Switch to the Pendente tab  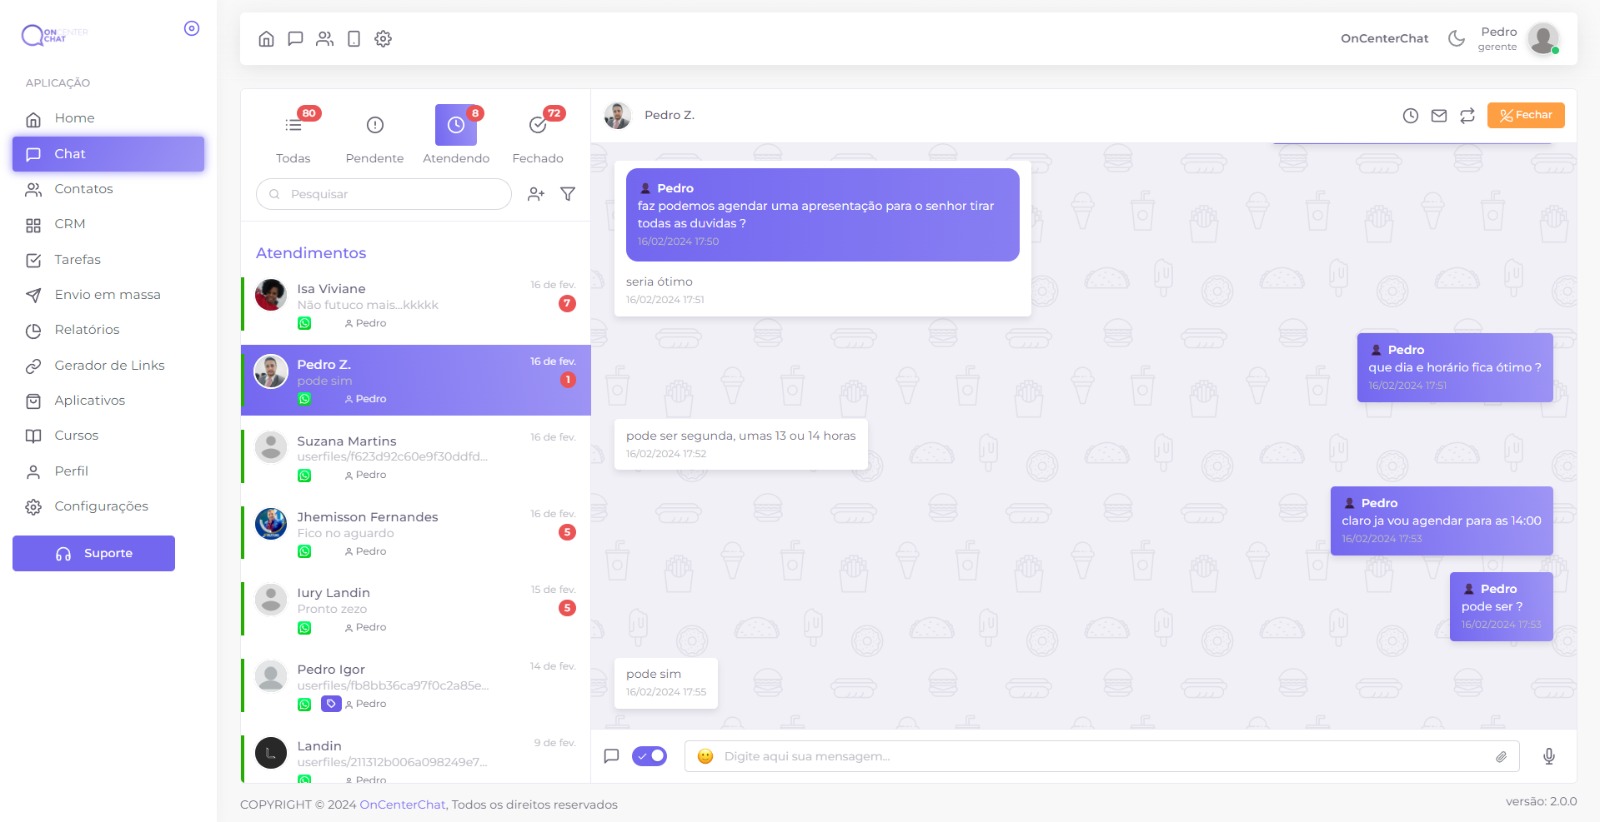click(375, 136)
